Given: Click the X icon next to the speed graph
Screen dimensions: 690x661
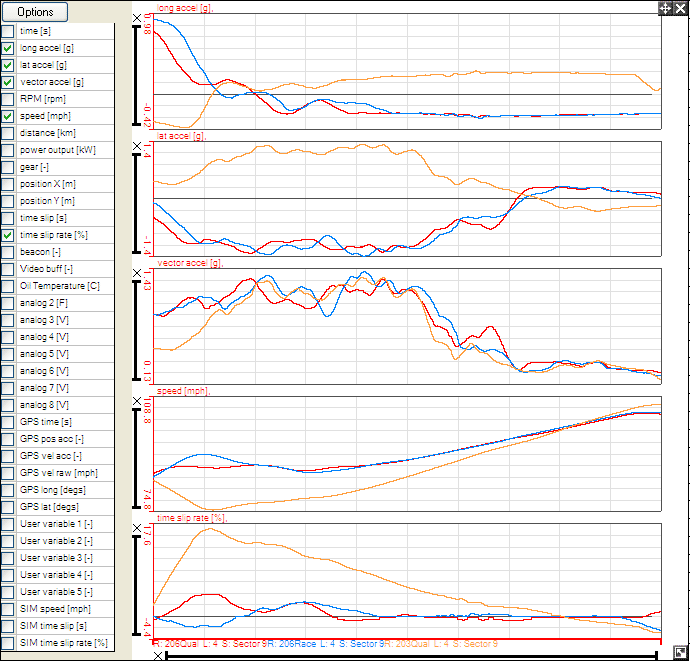Looking at the screenshot, I should (x=138, y=401).
